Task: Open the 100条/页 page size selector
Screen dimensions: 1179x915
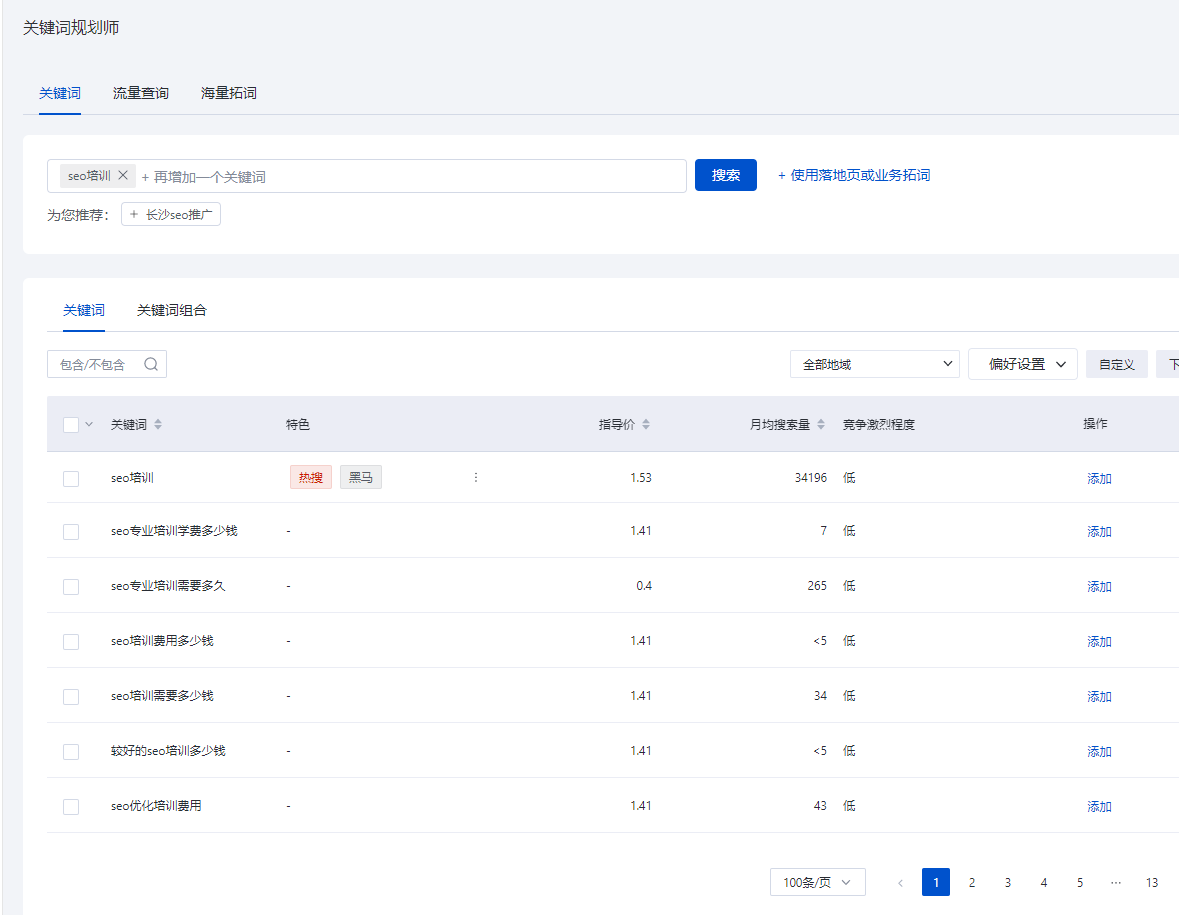Action: pyautogui.click(x=817, y=883)
